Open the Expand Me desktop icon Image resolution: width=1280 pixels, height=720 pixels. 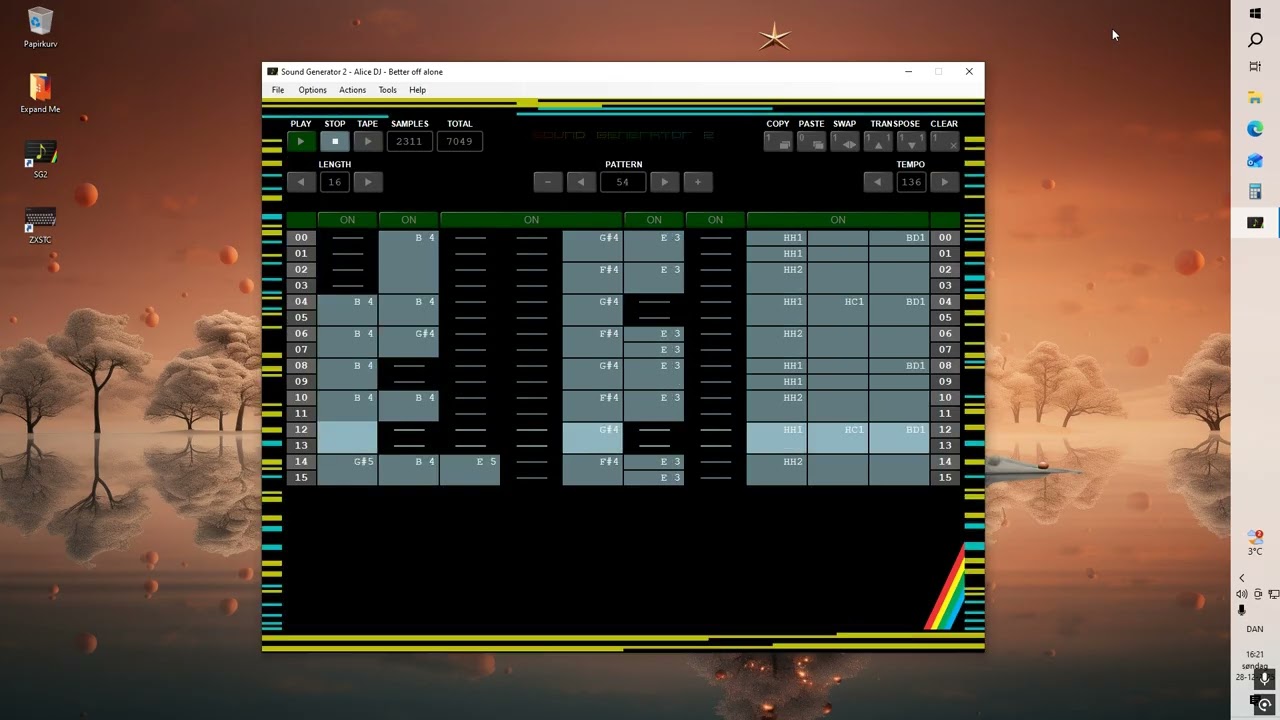pyautogui.click(x=40, y=93)
